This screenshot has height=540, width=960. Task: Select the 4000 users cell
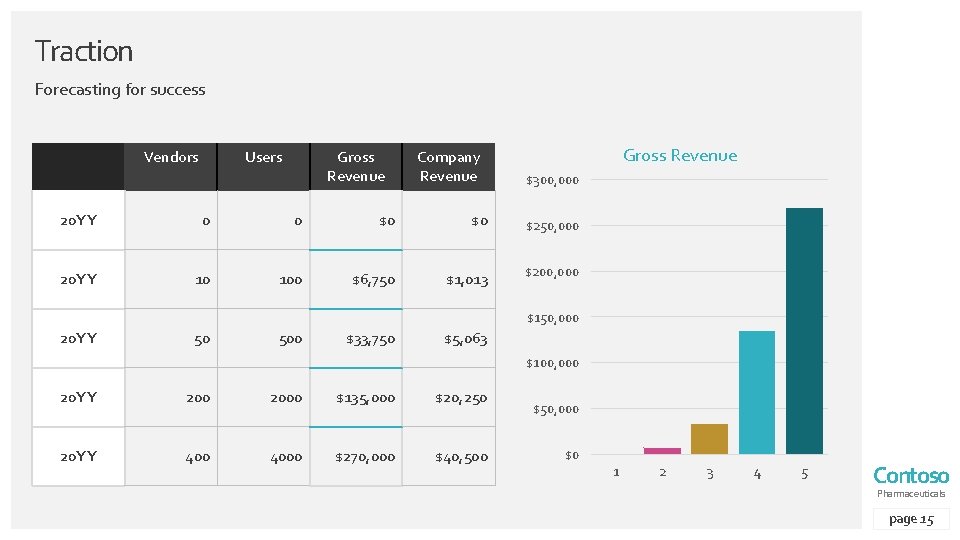(x=285, y=457)
